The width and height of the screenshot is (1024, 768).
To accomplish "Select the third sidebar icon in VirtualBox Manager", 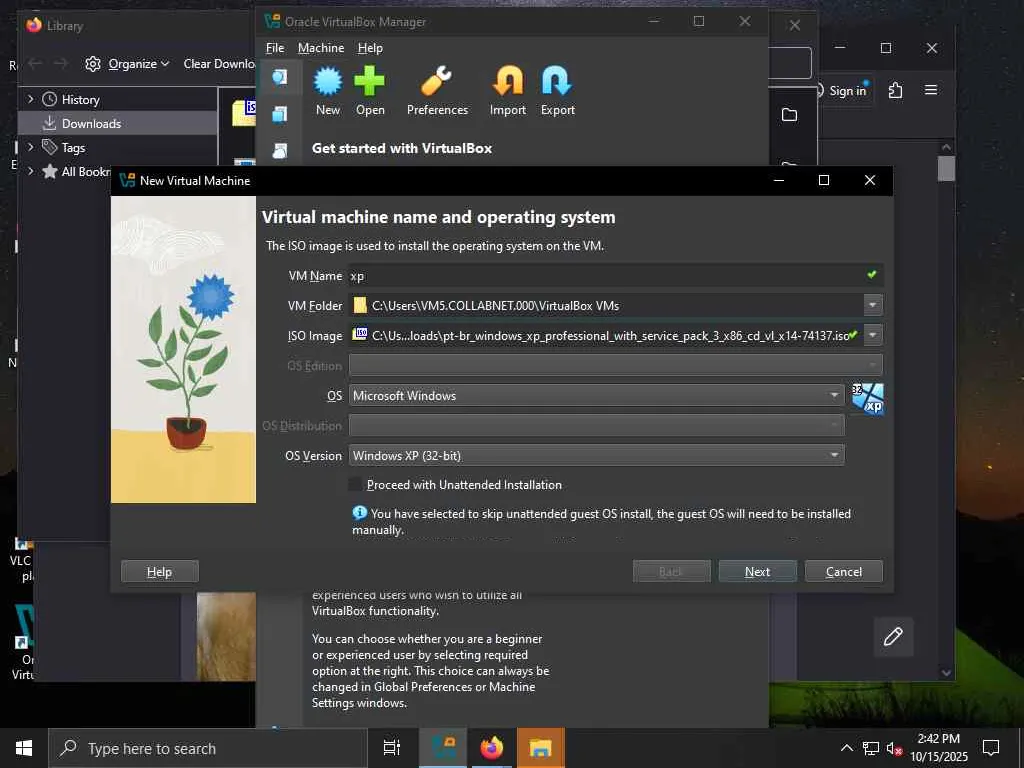I will (x=280, y=151).
